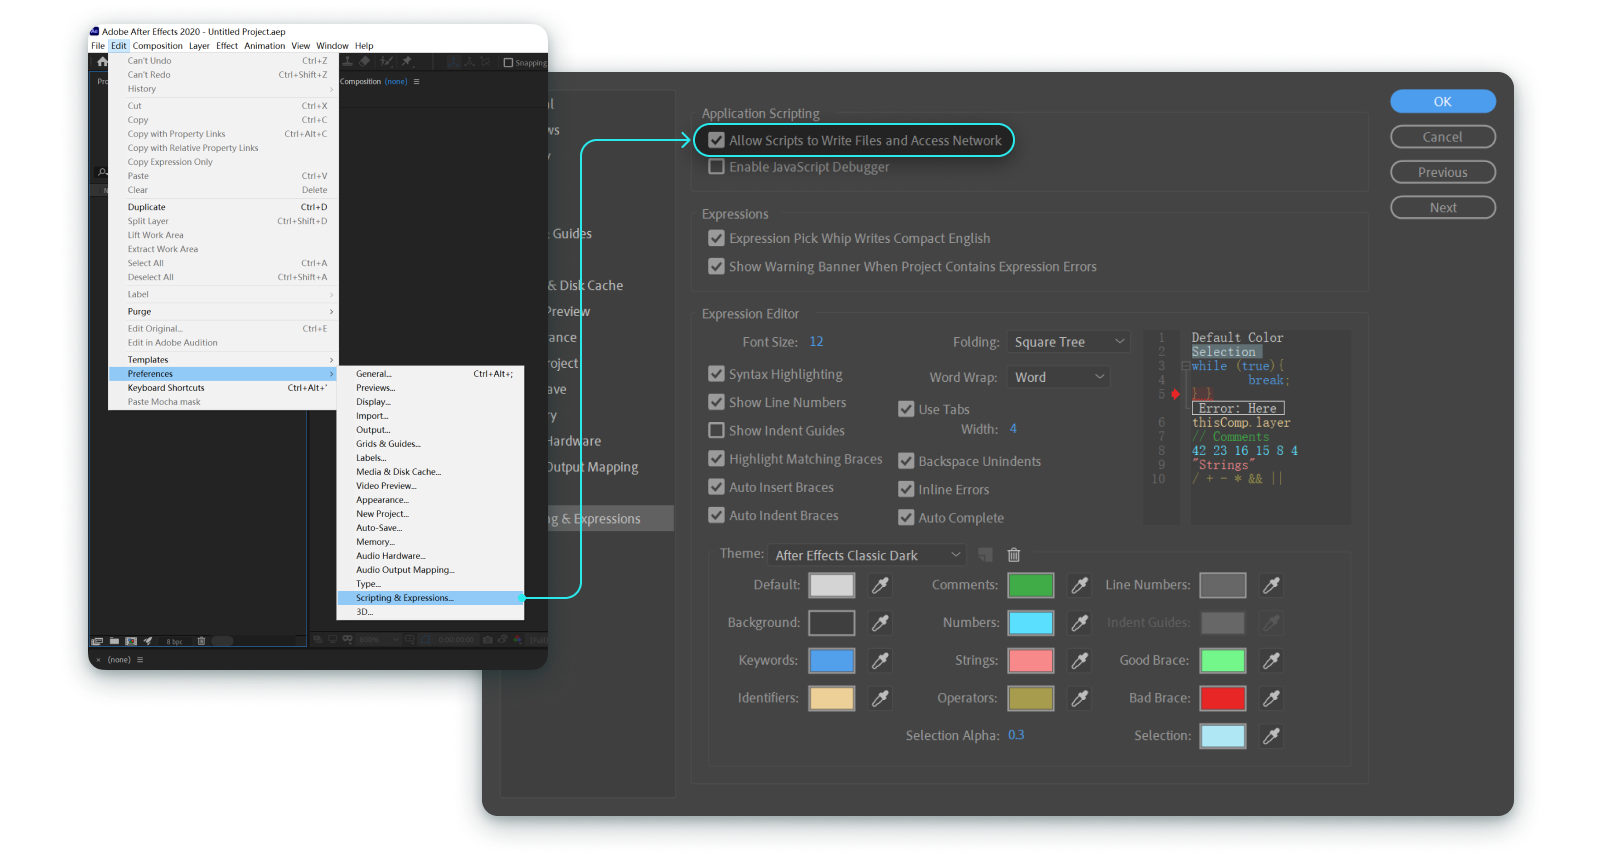This screenshot has height=856, width=1600.
Task: Pick Comments color with its eyedropper
Action: (x=1079, y=585)
